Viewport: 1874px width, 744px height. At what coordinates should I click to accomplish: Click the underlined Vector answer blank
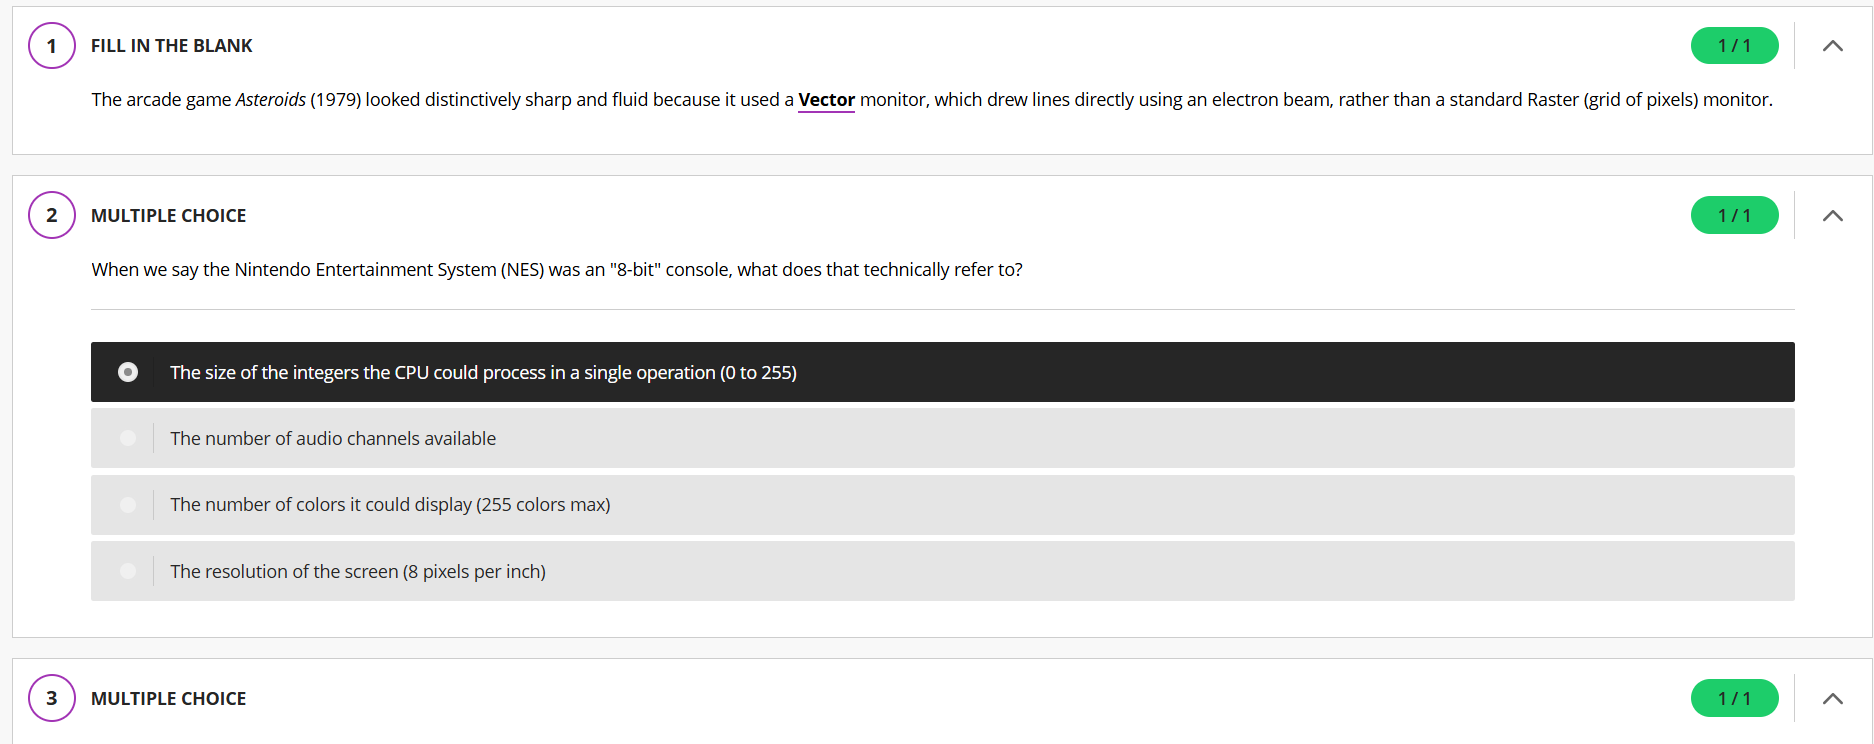[x=826, y=100]
